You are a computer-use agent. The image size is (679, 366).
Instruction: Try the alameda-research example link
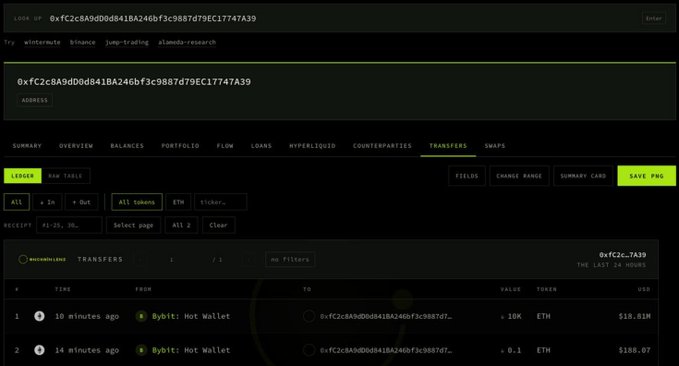pyautogui.click(x=187, y=42)
